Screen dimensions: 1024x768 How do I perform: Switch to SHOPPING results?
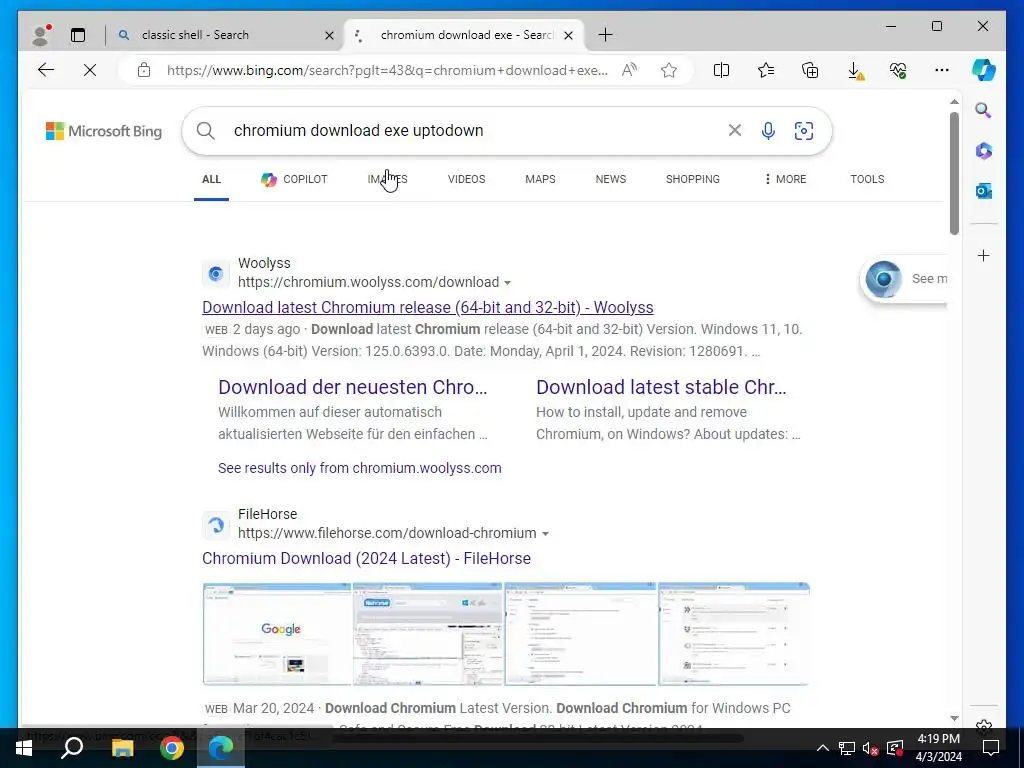coord(693,179)
